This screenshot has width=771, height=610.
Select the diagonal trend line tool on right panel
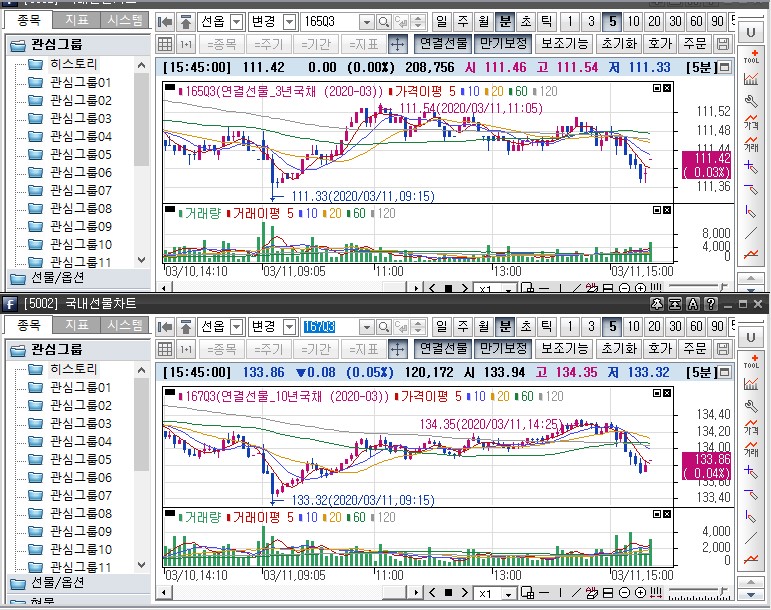[751, 233]
